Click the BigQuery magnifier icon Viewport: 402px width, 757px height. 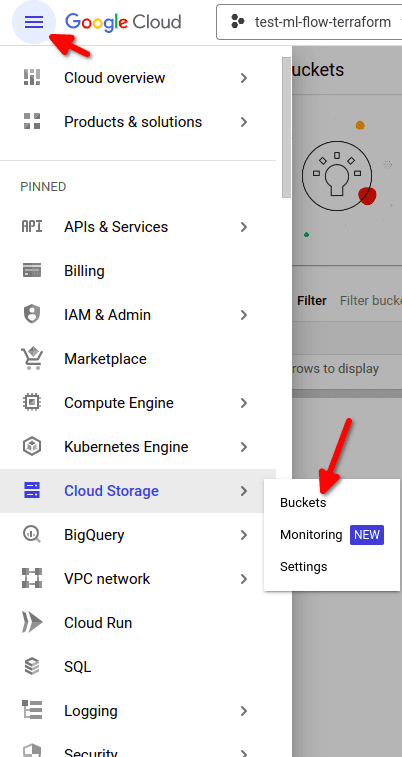click(32, 534)
